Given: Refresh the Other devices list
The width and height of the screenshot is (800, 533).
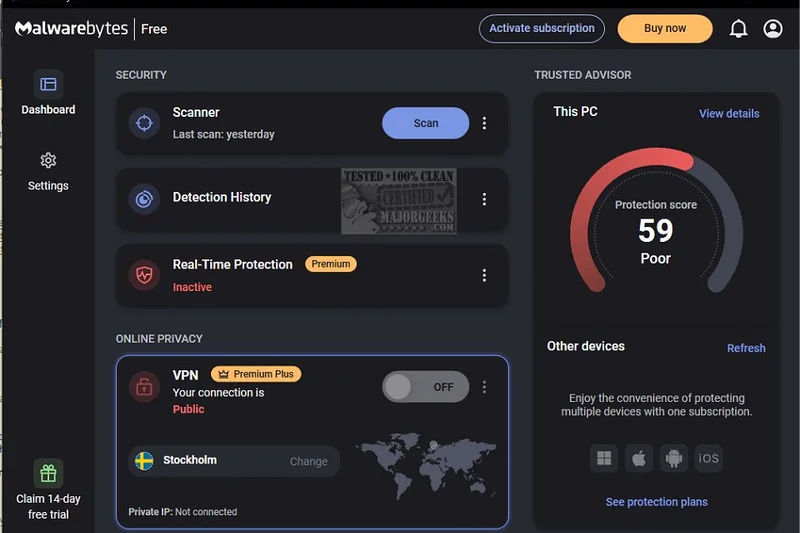Looking at the screenshot, I should tap(746, 348).
